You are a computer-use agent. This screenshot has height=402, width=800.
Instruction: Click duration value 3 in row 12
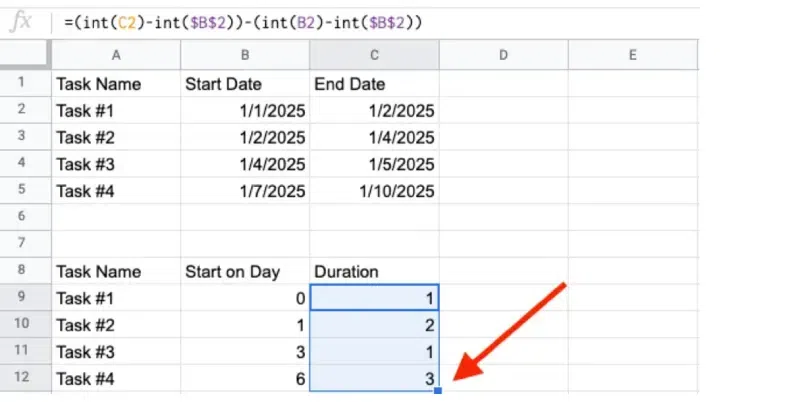[x=374, y=378]
